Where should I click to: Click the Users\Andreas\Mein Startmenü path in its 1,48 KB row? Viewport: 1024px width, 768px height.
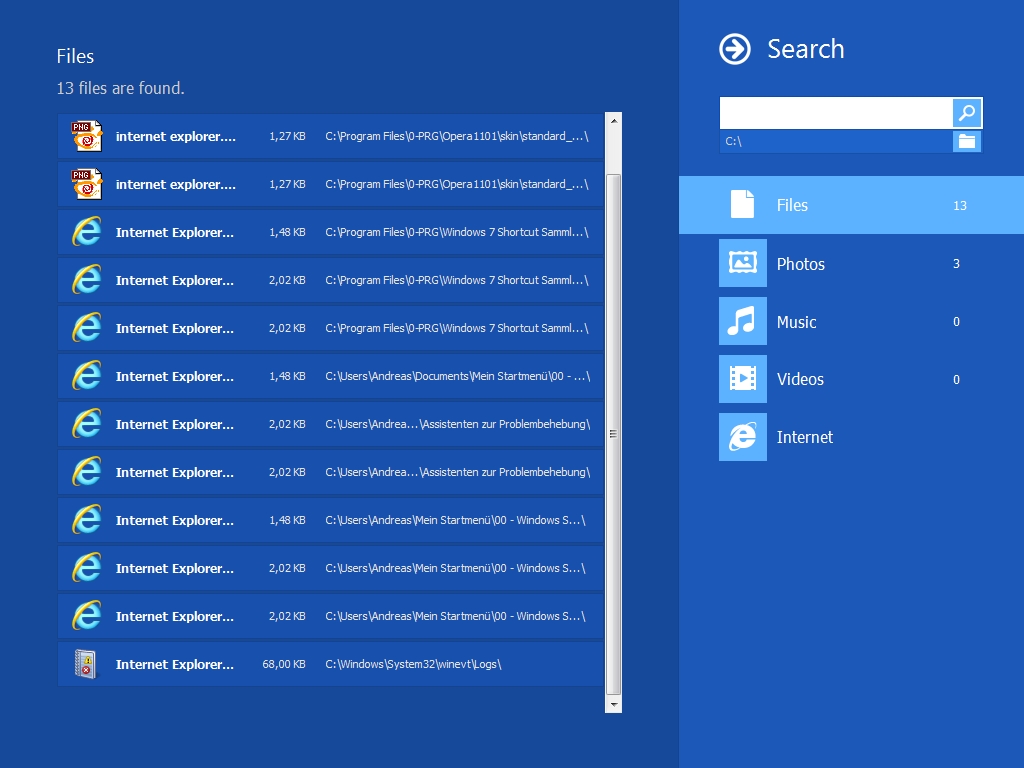point(455,520)
